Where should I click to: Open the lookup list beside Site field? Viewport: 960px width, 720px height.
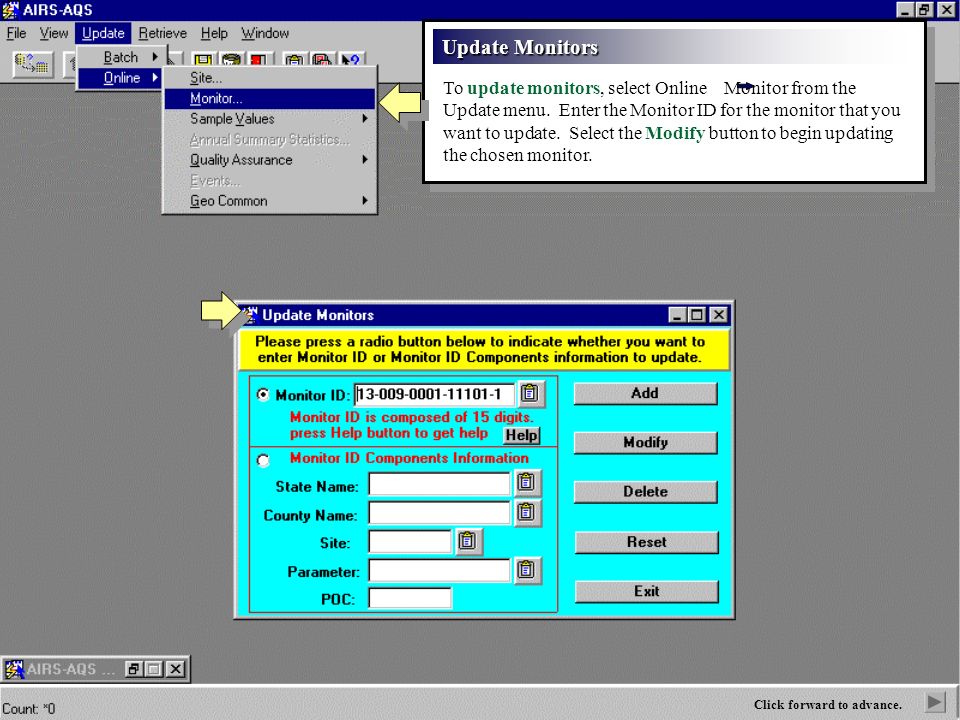(x=468, y=541)
